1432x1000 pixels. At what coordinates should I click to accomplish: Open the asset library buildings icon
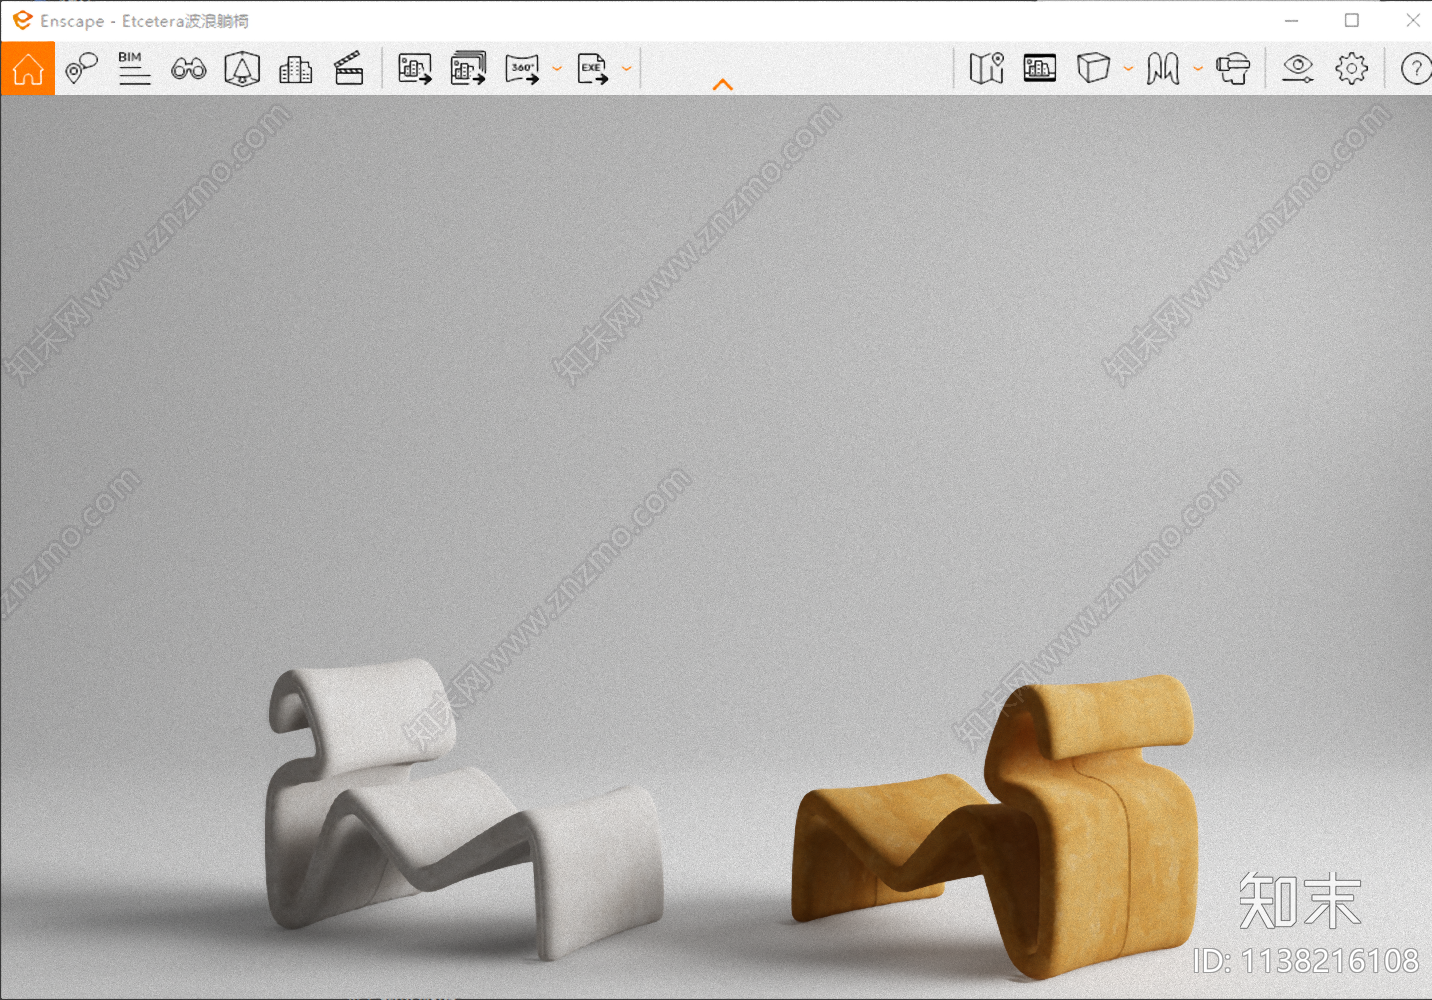(295, 68)
